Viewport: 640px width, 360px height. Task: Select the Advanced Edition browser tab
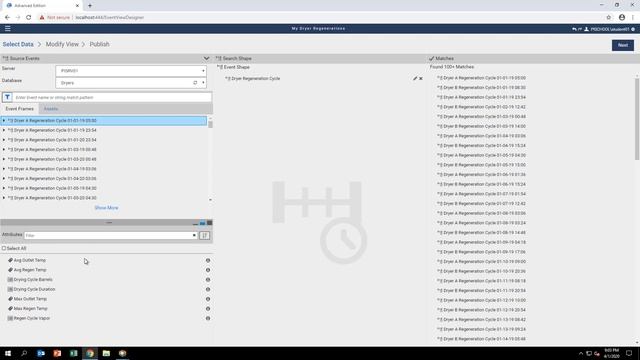pyautogui.click(x=41, y=6)
